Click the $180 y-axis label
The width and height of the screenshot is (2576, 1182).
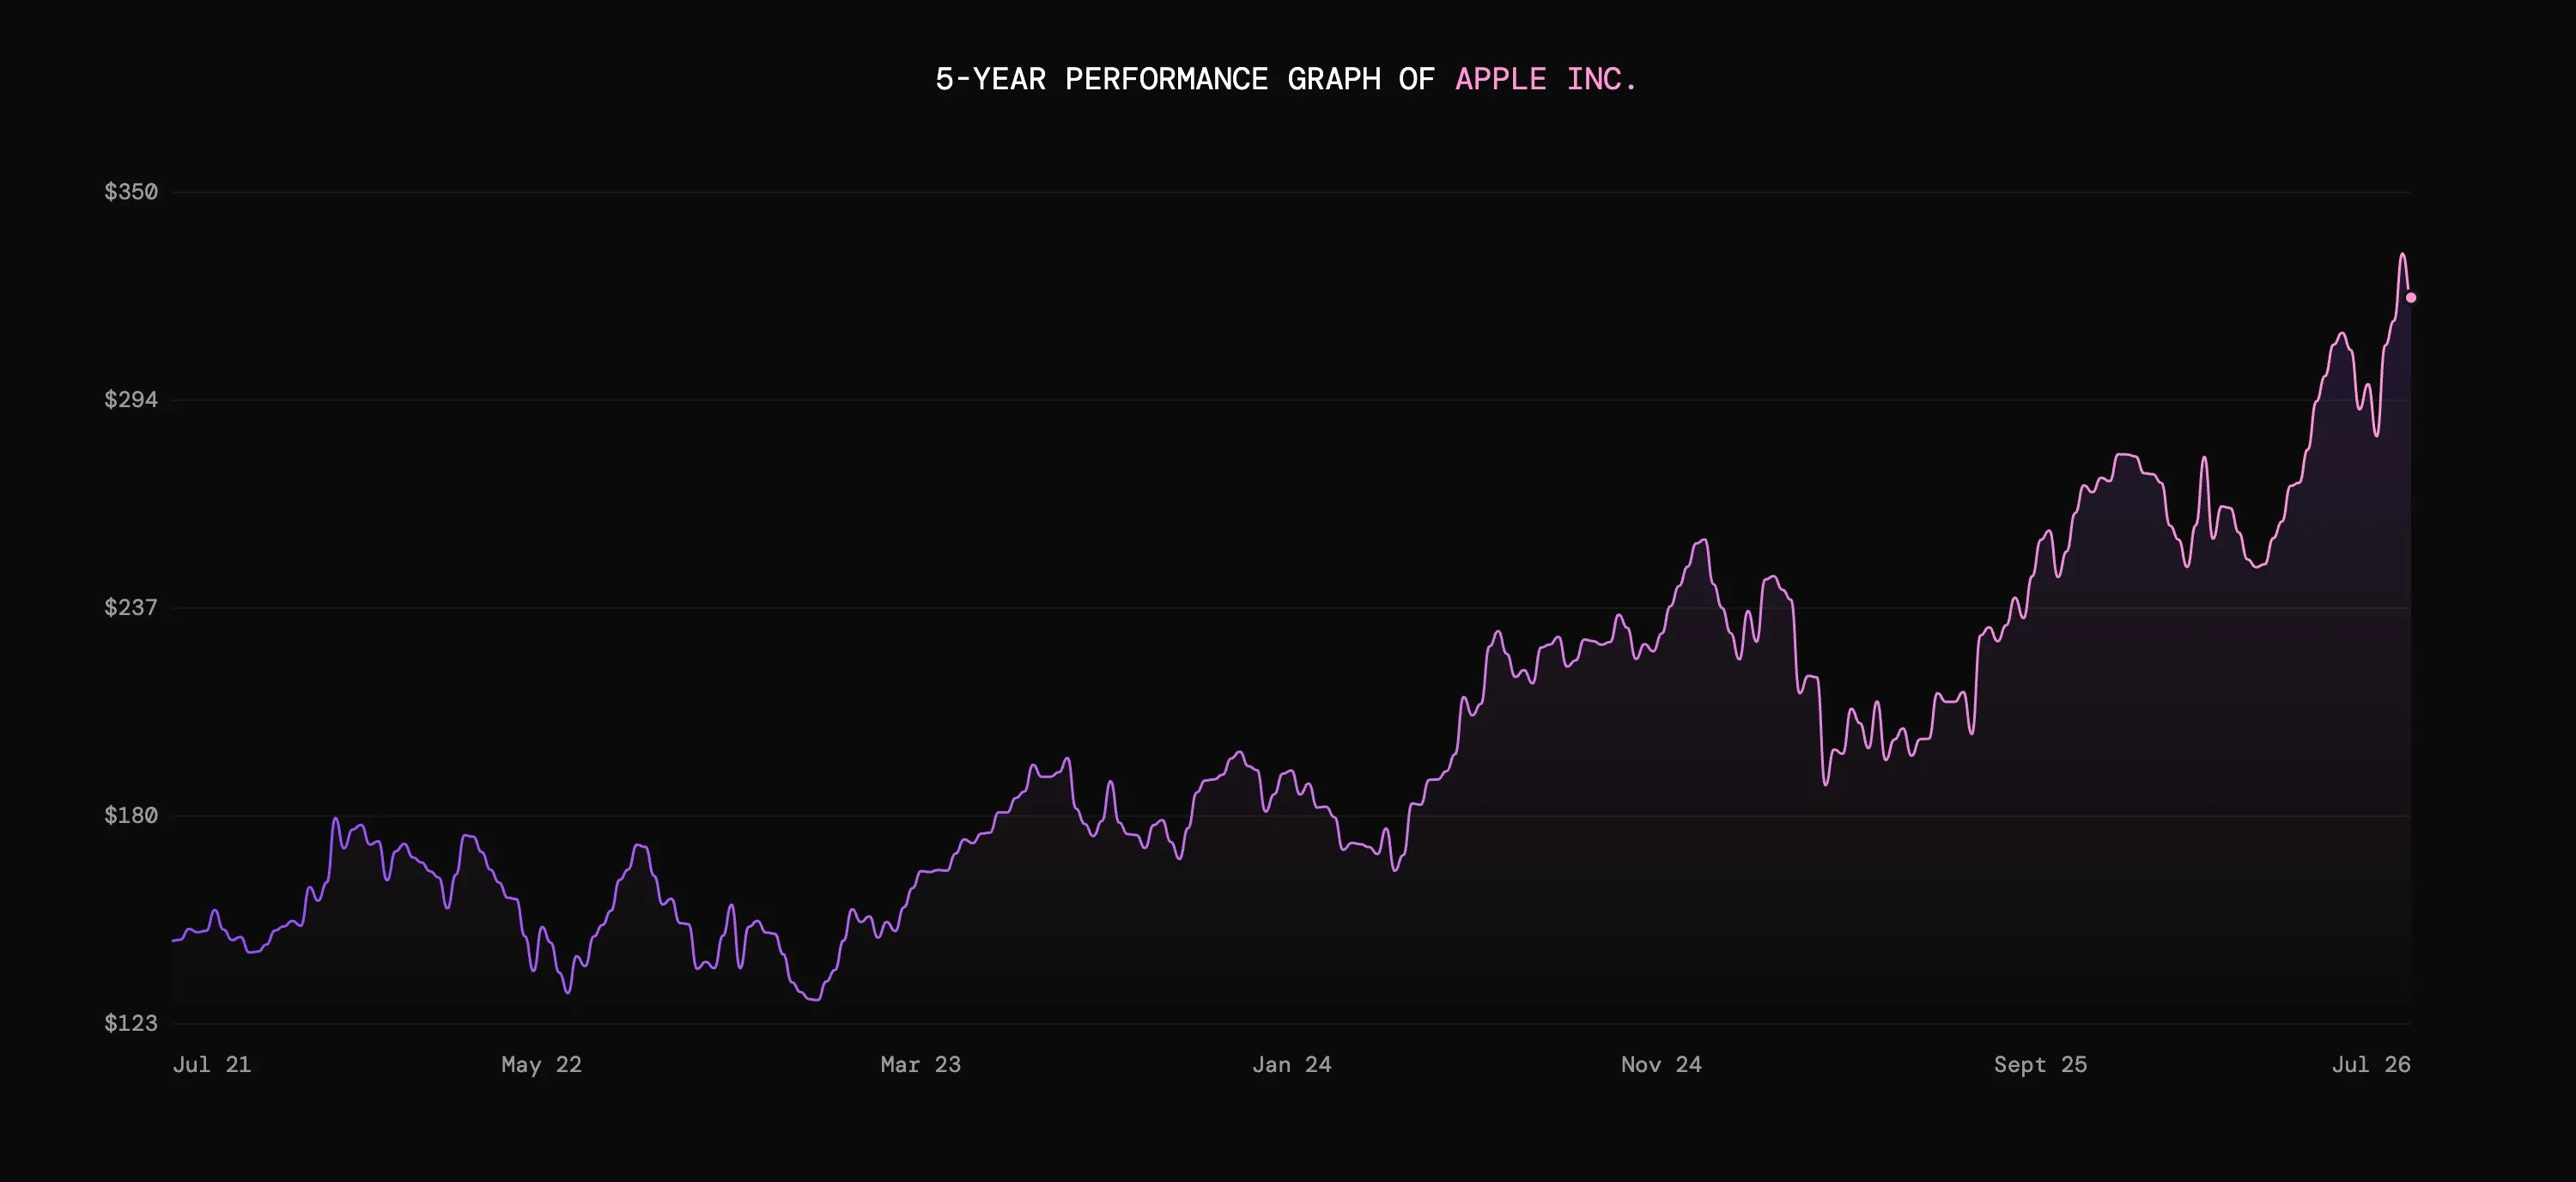pos(131,815)
